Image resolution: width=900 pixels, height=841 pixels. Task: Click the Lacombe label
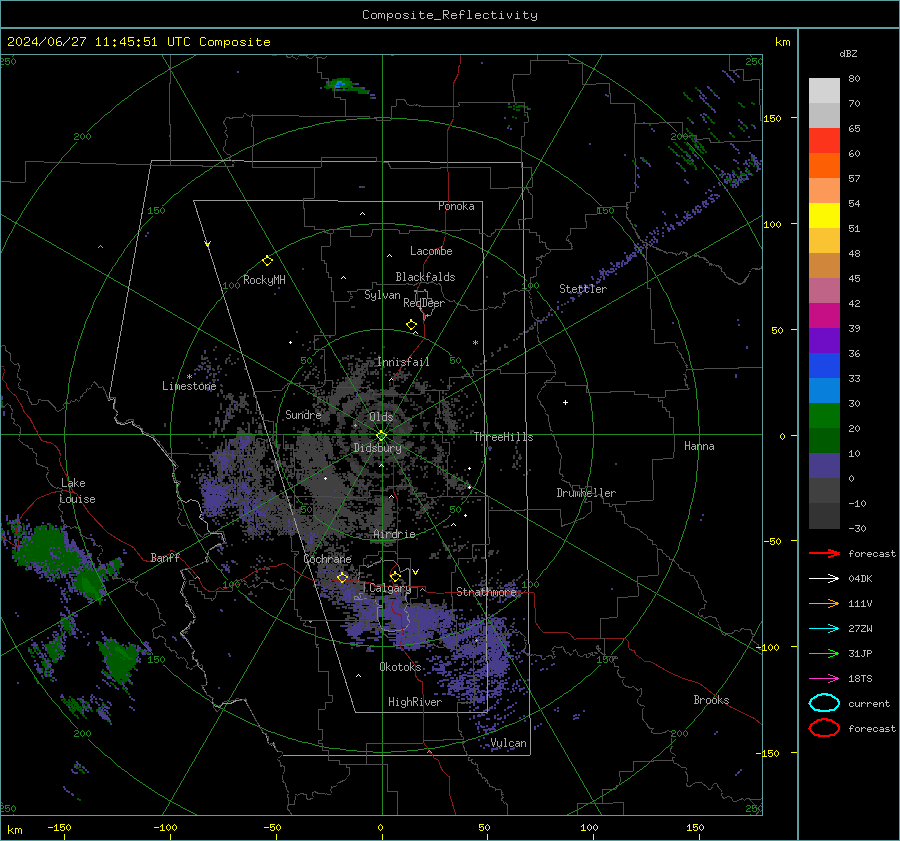point(431,251)
